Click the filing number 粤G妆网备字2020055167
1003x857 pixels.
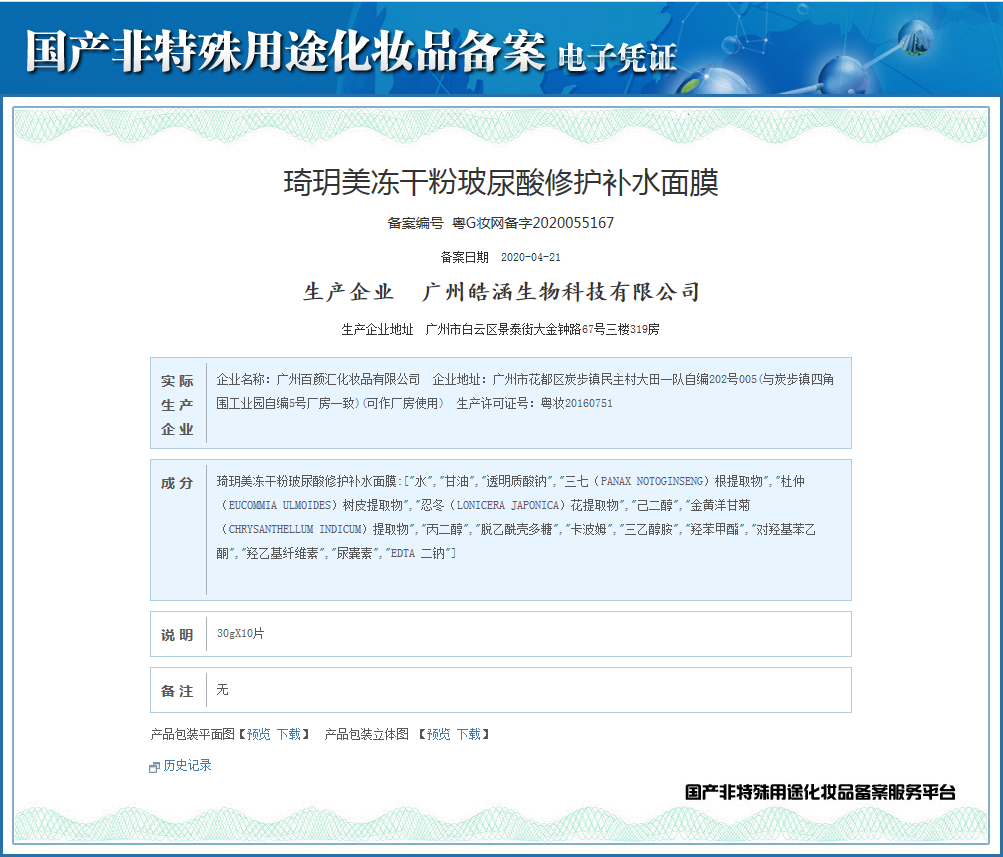pos(533,223)
